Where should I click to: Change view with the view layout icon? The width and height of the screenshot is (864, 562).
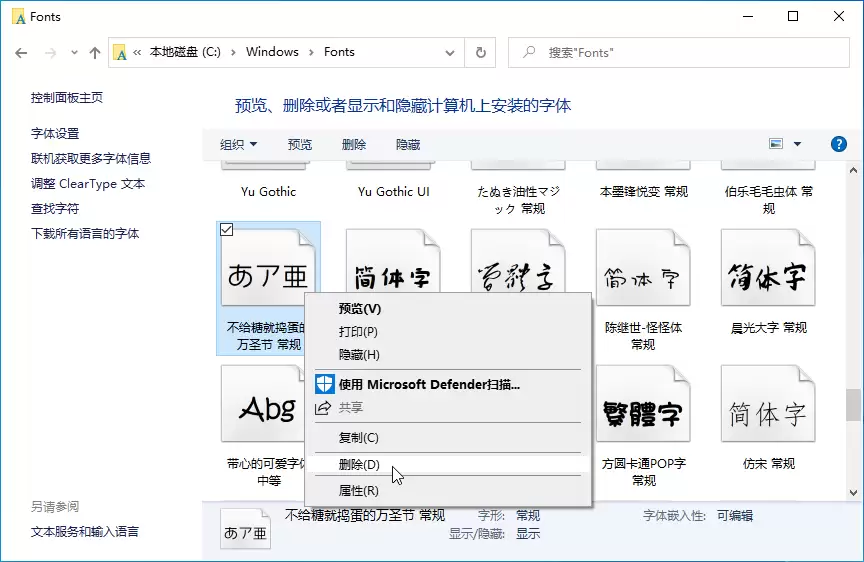776,144
